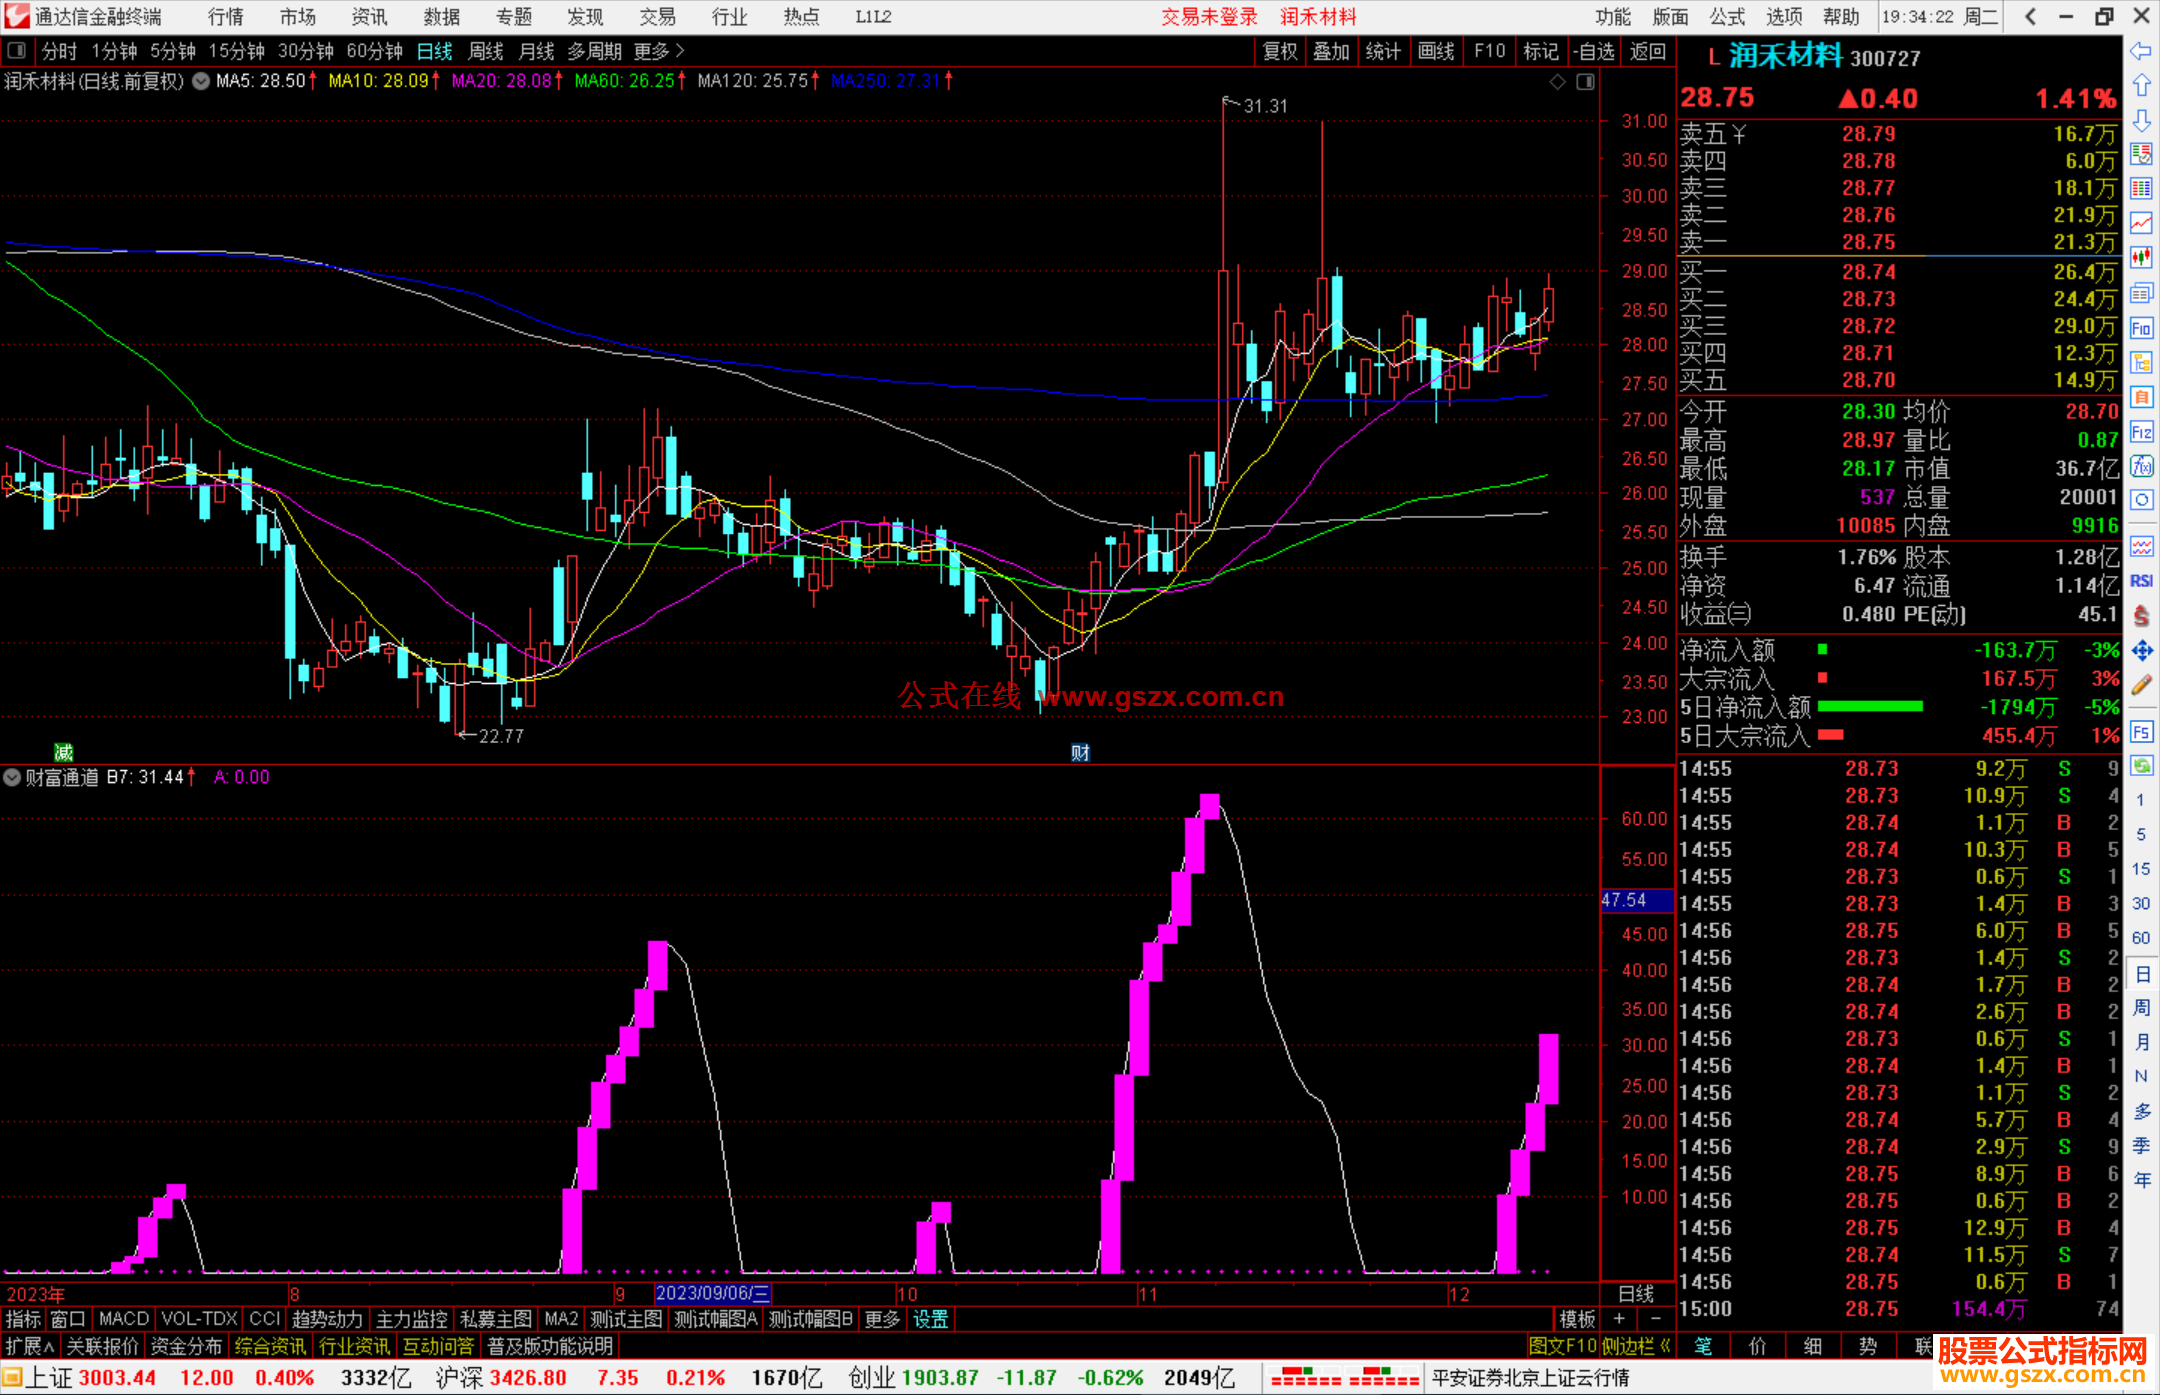2160x1395 pixels.
Task: Toggle the indicator circle next to 财富通道
Action: [12, 777]
